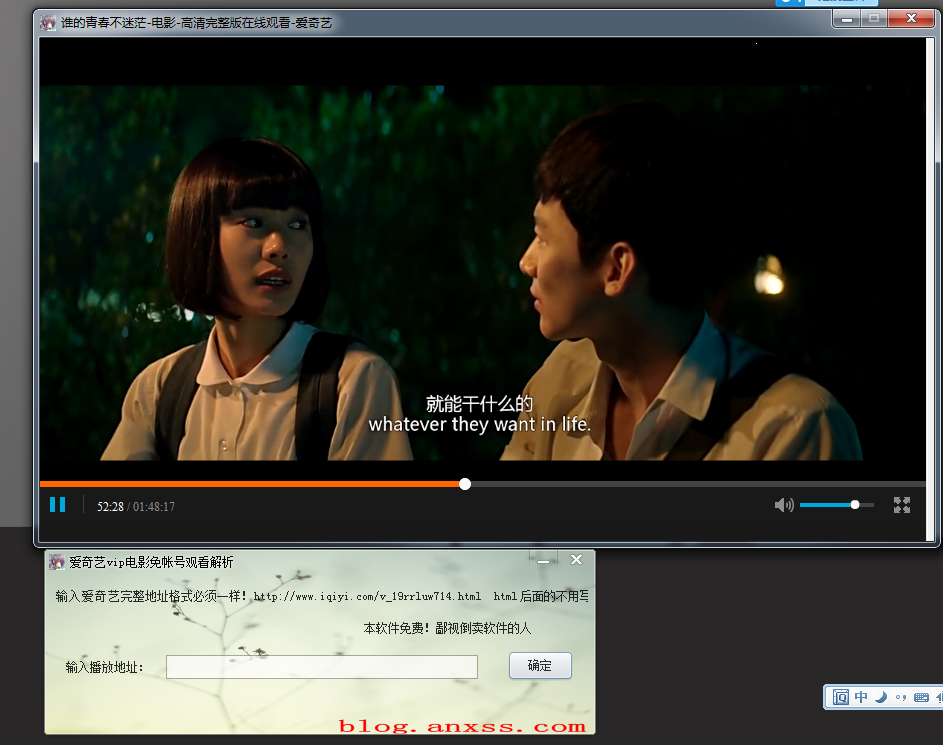943x745 pixels.
Task: Click the 输入播放地址 label
Action: (104, 667)
